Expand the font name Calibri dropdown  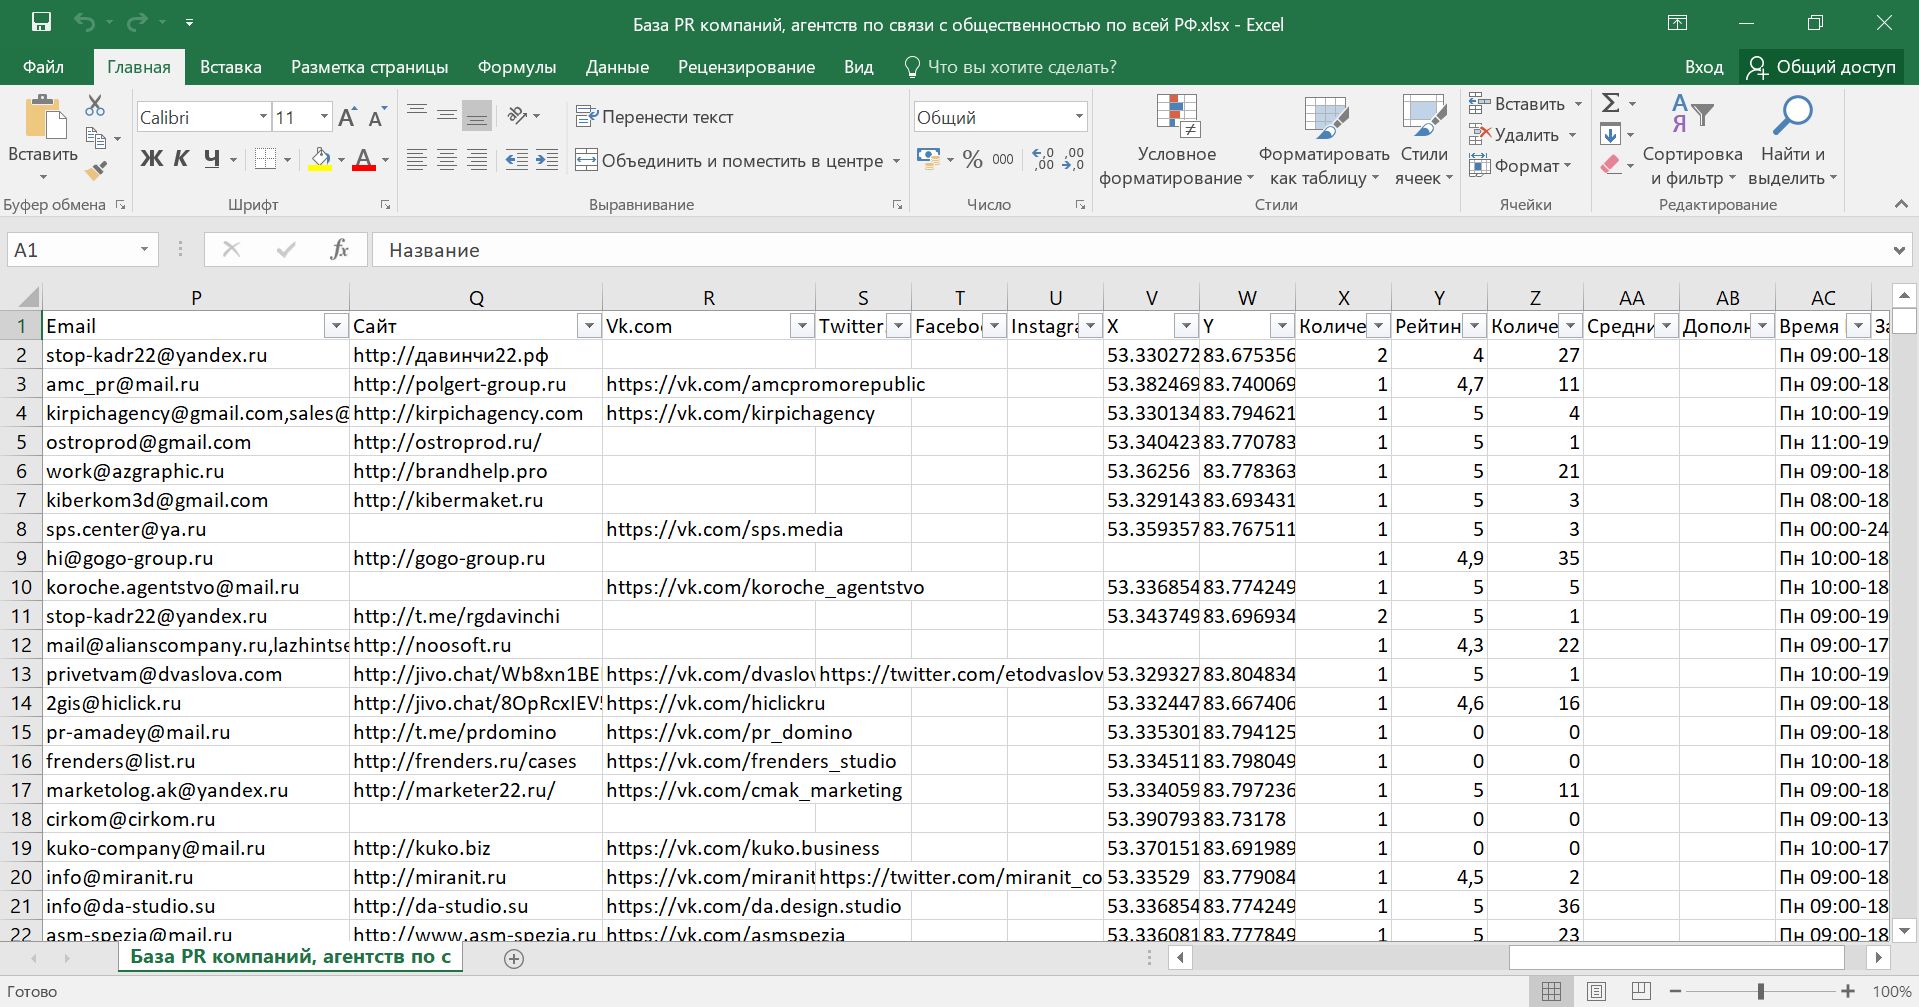(263, 117)
